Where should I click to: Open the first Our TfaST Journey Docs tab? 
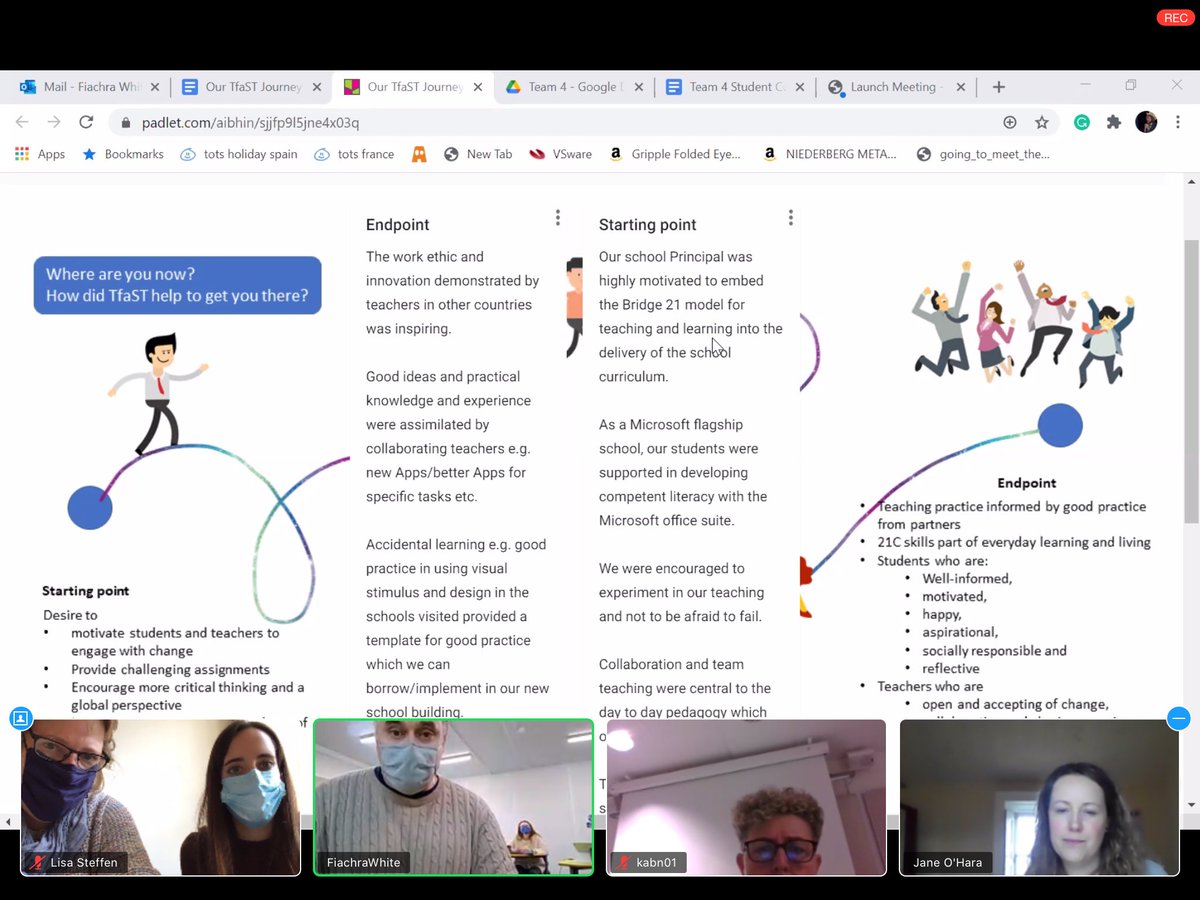tap(252, 87)
